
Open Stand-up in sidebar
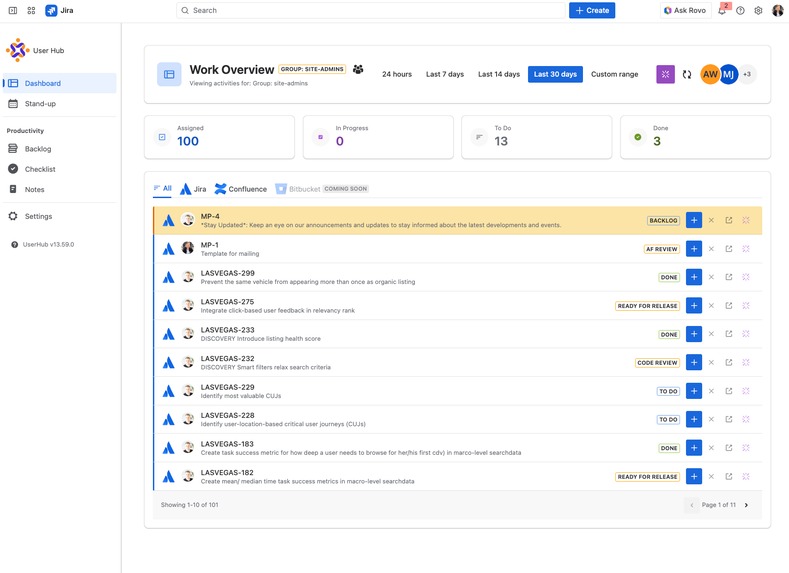tap(59, 104)
